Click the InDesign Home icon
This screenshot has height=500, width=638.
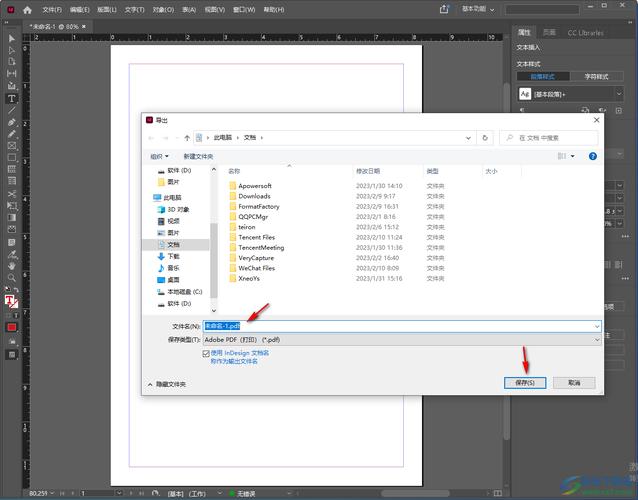27,9
